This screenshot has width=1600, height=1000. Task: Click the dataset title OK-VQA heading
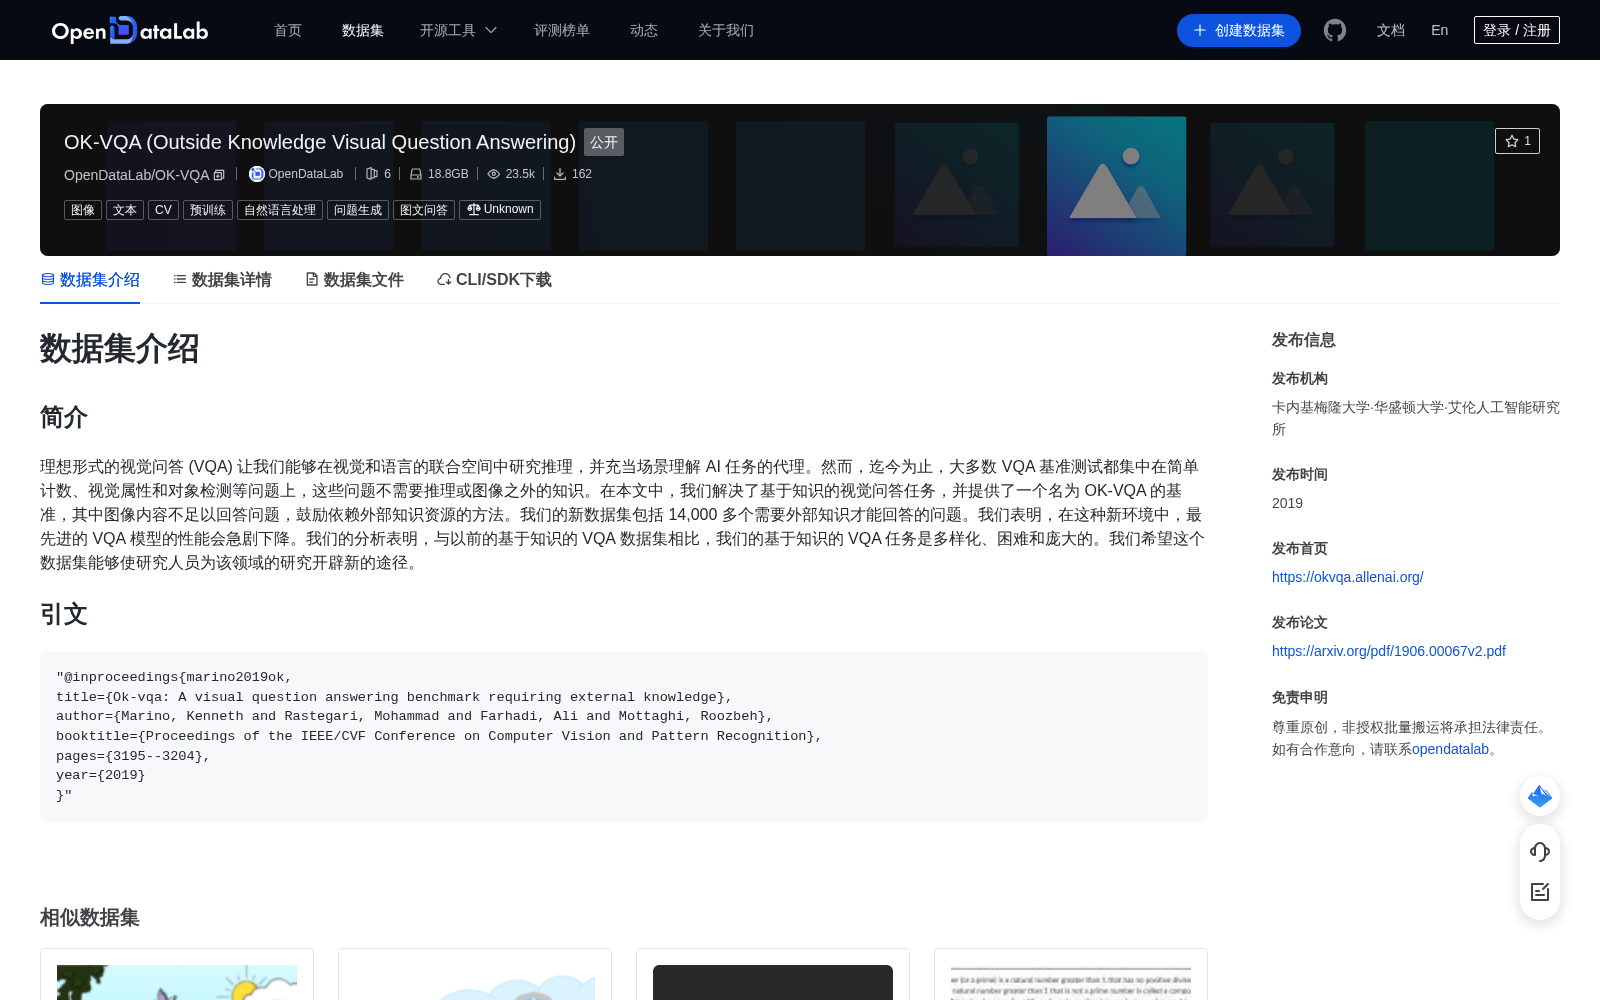pyautogui.click(x=320, y=142)
